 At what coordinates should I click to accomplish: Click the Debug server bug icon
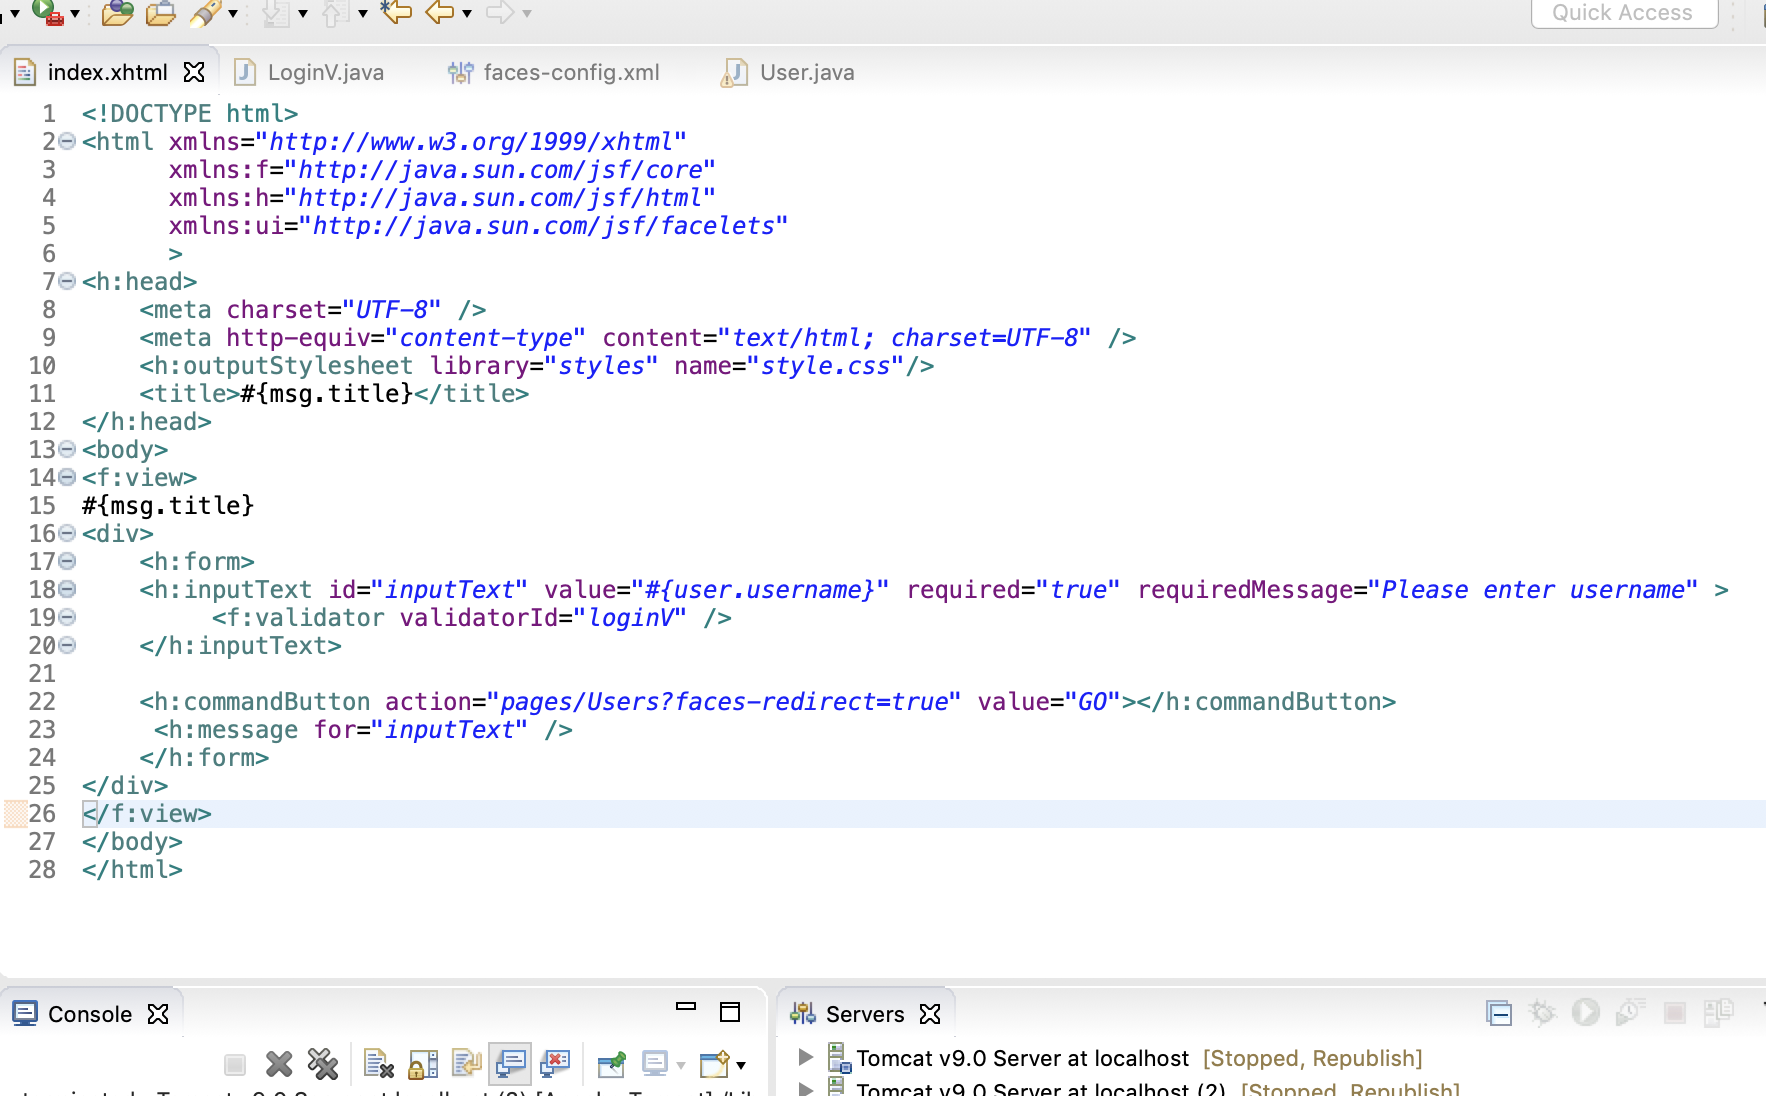tap(1542, 1013)
